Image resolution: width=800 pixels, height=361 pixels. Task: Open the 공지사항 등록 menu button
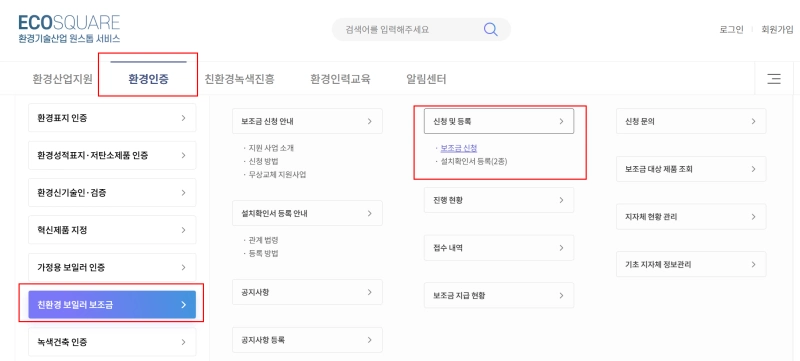point(307,340)
